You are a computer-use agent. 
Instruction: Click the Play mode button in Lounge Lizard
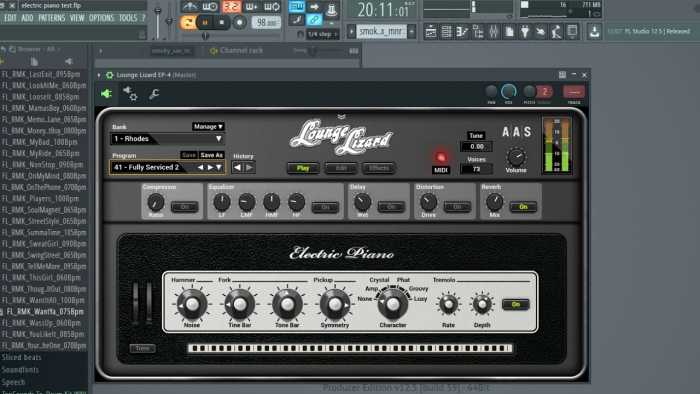point(303,168)
